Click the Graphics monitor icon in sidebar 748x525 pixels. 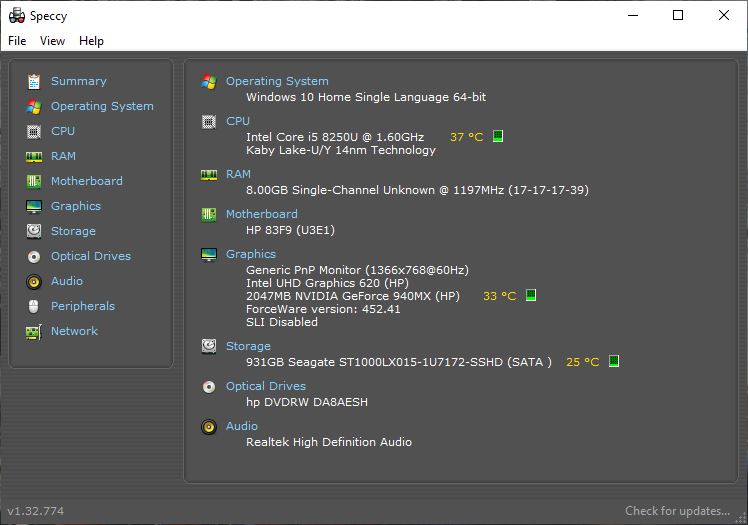34,206
